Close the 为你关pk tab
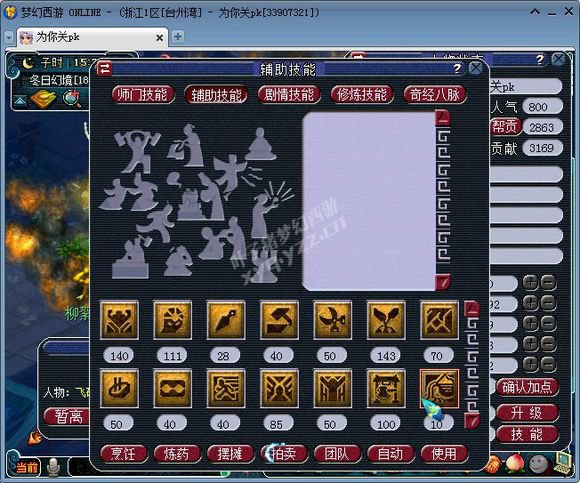580x483 pixels. click(x=159, y=38)
